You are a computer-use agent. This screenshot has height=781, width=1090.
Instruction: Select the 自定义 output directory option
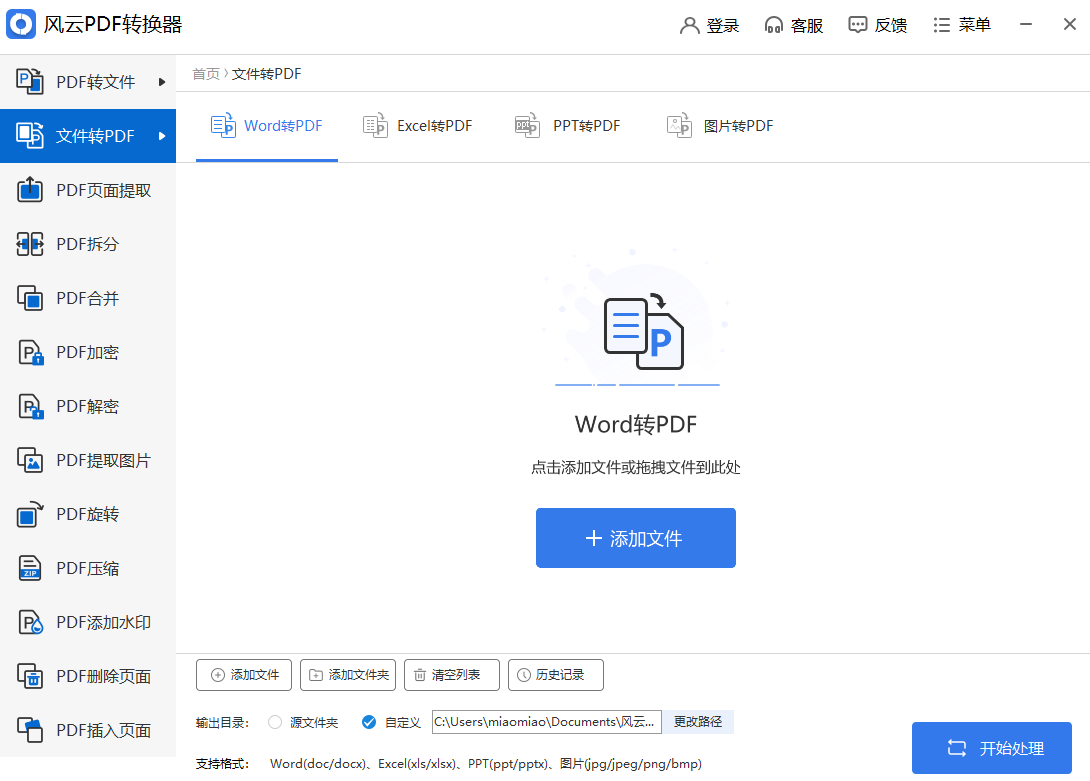point(369,722)
